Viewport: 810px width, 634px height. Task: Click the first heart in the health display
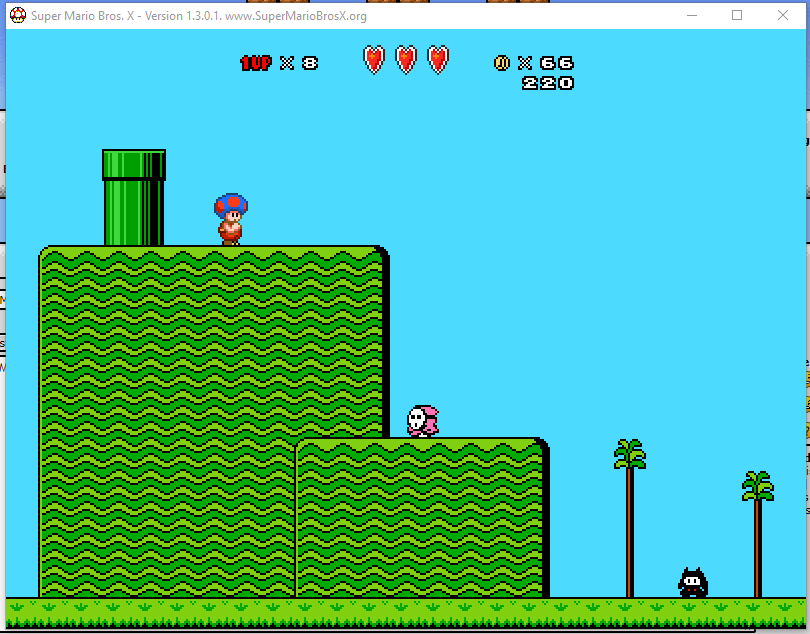pos(373,59)
